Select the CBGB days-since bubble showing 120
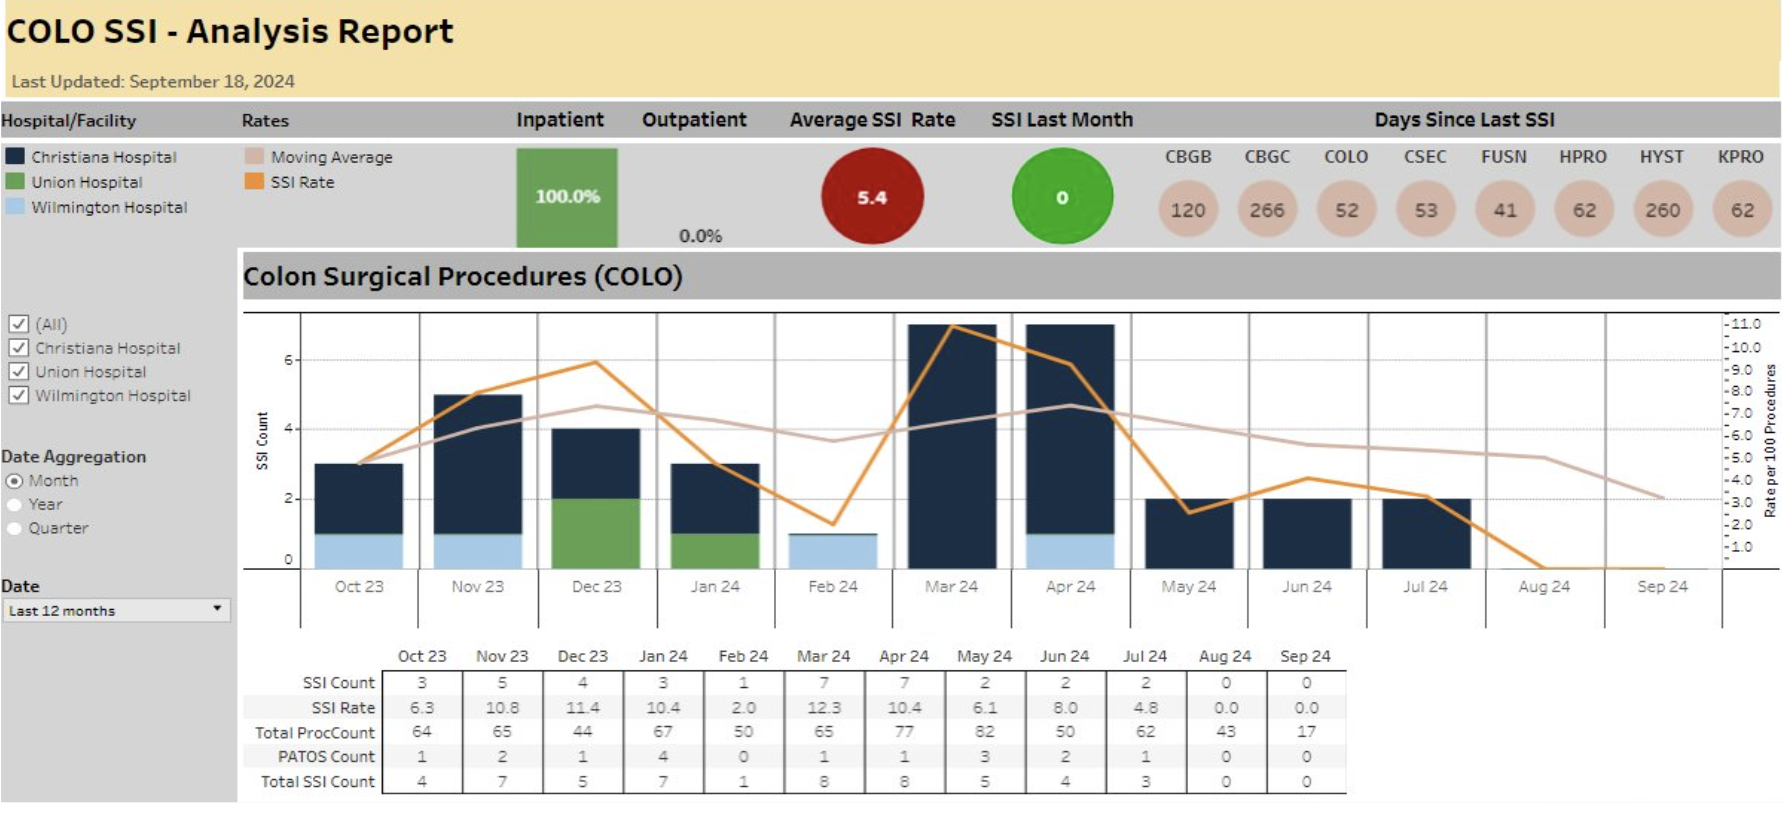The height and width of the screenshot is (826, 1782). pyautogui.click(x=1188, y=210)
